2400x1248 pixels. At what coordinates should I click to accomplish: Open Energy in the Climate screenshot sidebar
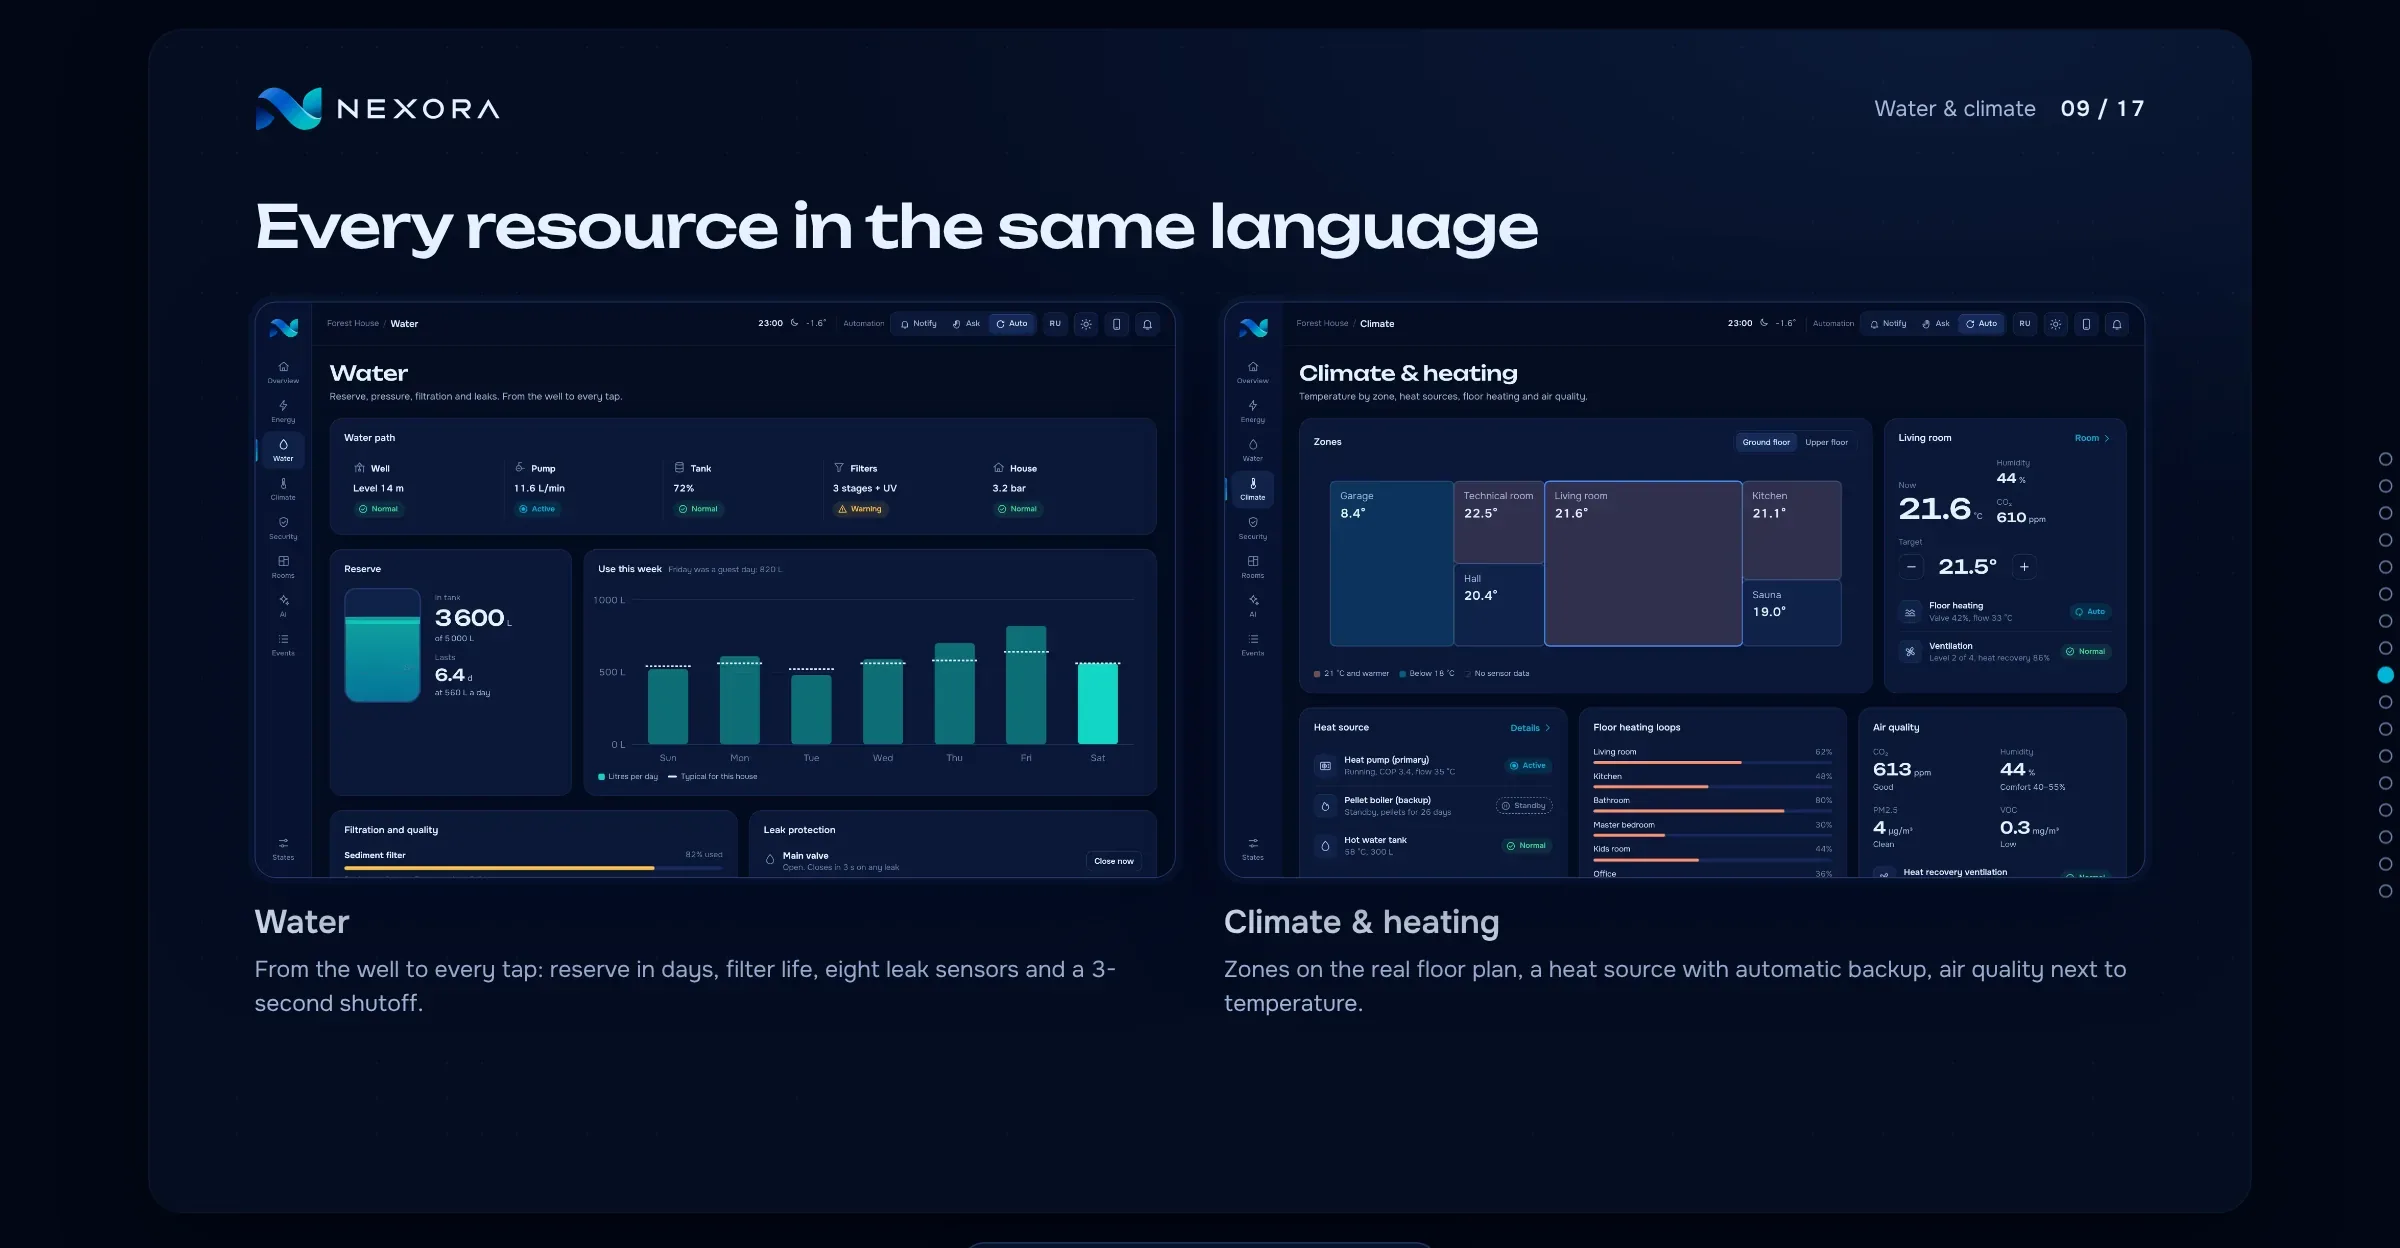tap(1253, 411)
